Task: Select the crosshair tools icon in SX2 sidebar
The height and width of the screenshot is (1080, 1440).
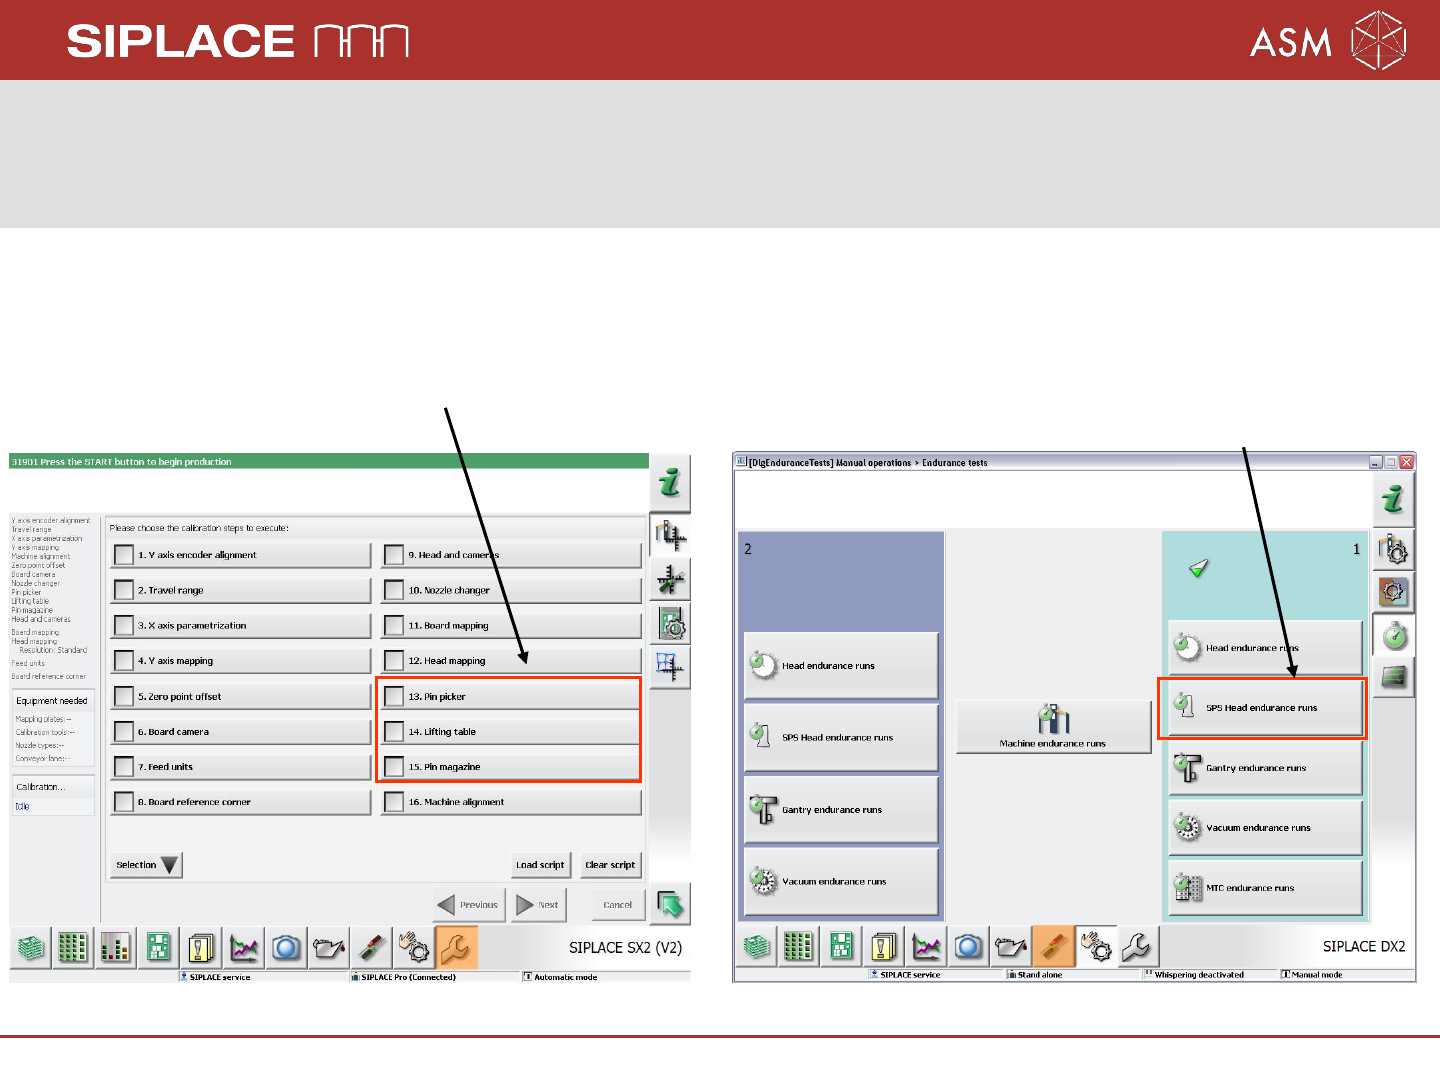Action: (x=670, y=579)
